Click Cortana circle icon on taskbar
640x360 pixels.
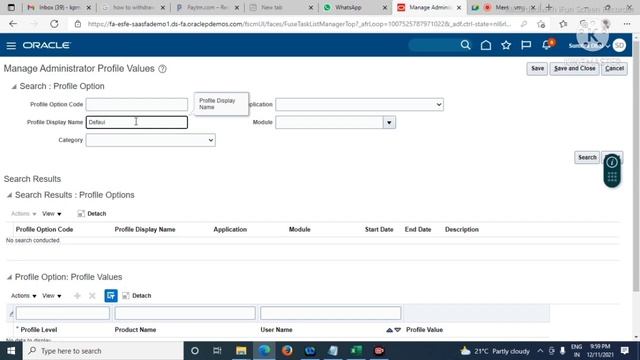click(195, 351)
